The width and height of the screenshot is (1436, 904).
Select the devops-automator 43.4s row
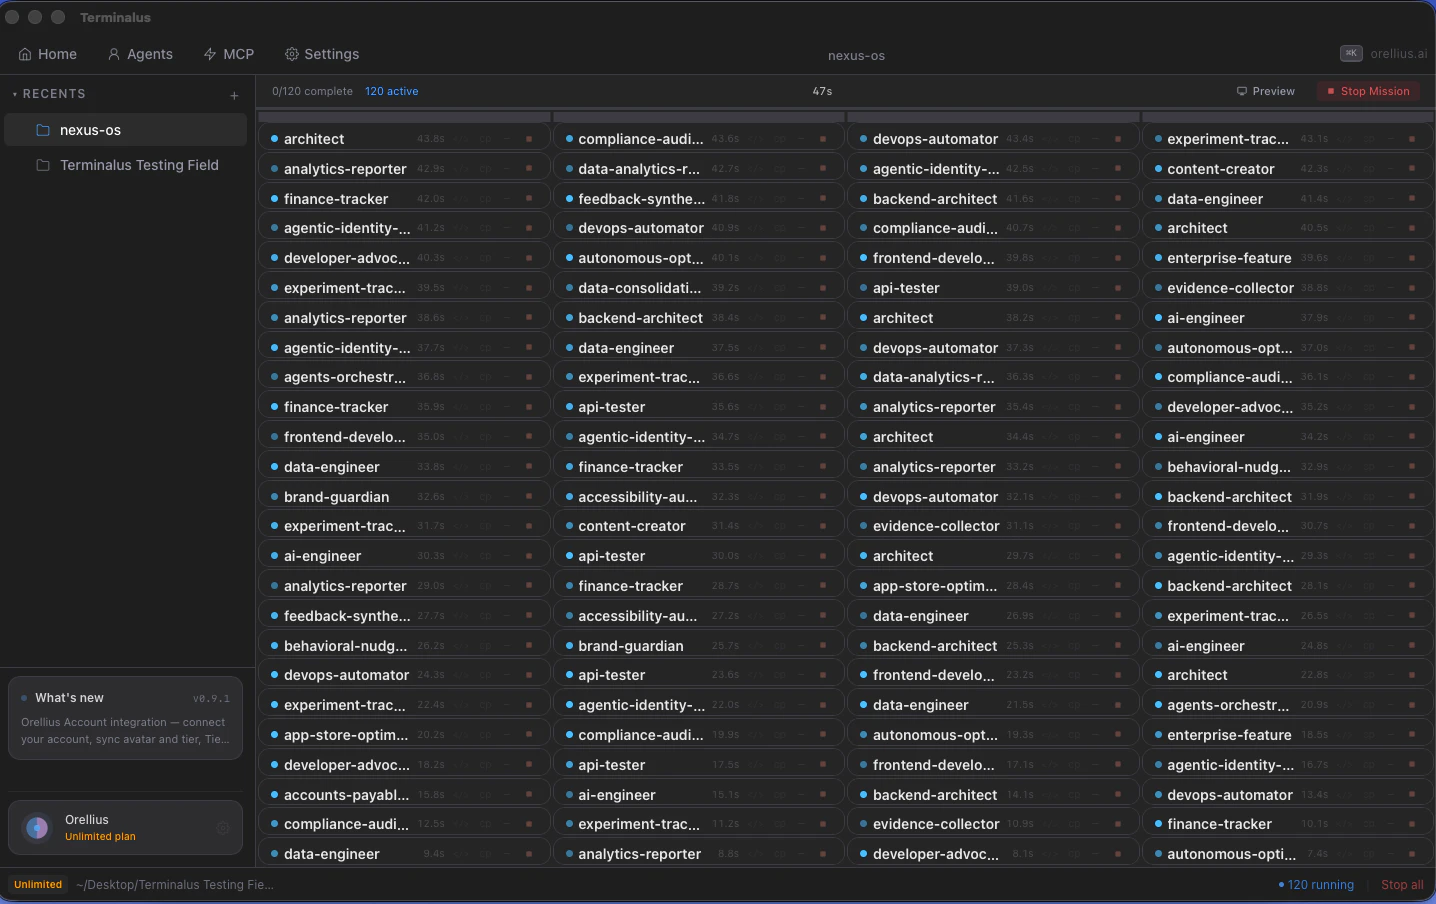993,139
